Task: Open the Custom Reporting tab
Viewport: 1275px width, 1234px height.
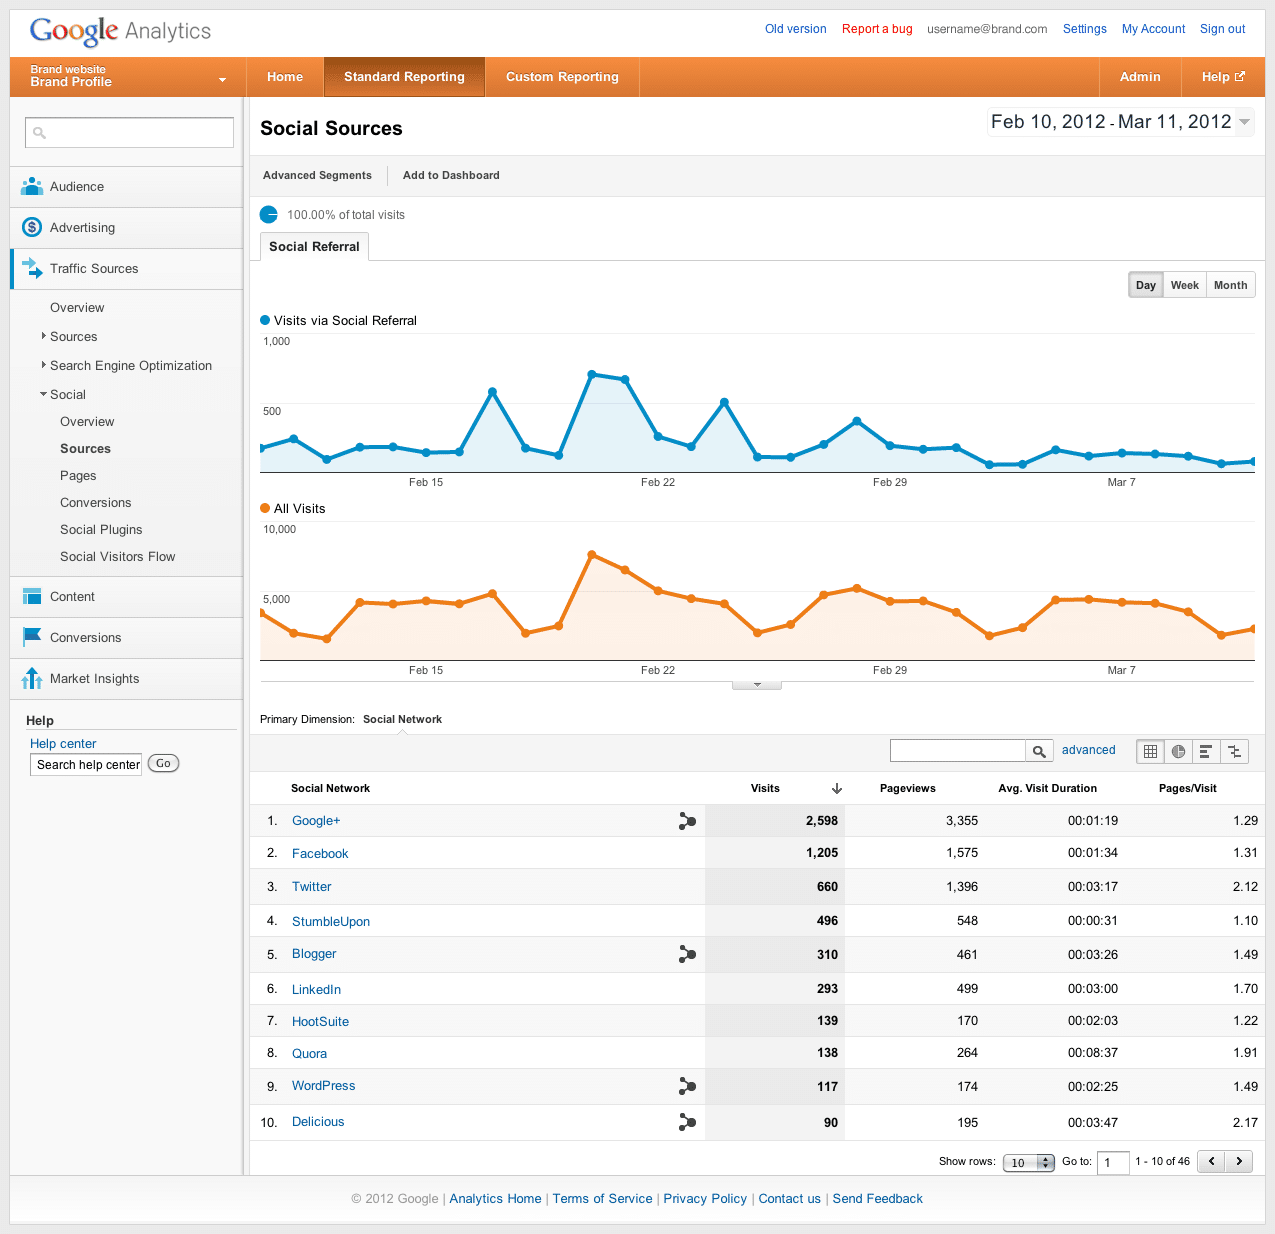Action: 562,77
